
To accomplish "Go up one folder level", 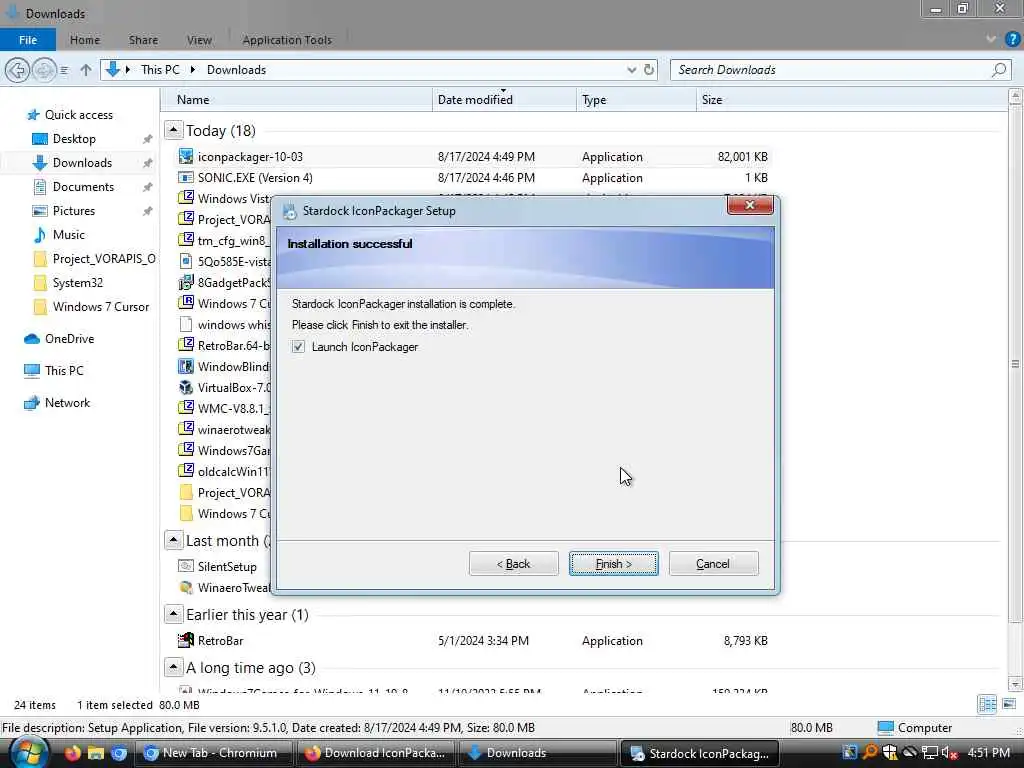I will (x=86, y=70).
